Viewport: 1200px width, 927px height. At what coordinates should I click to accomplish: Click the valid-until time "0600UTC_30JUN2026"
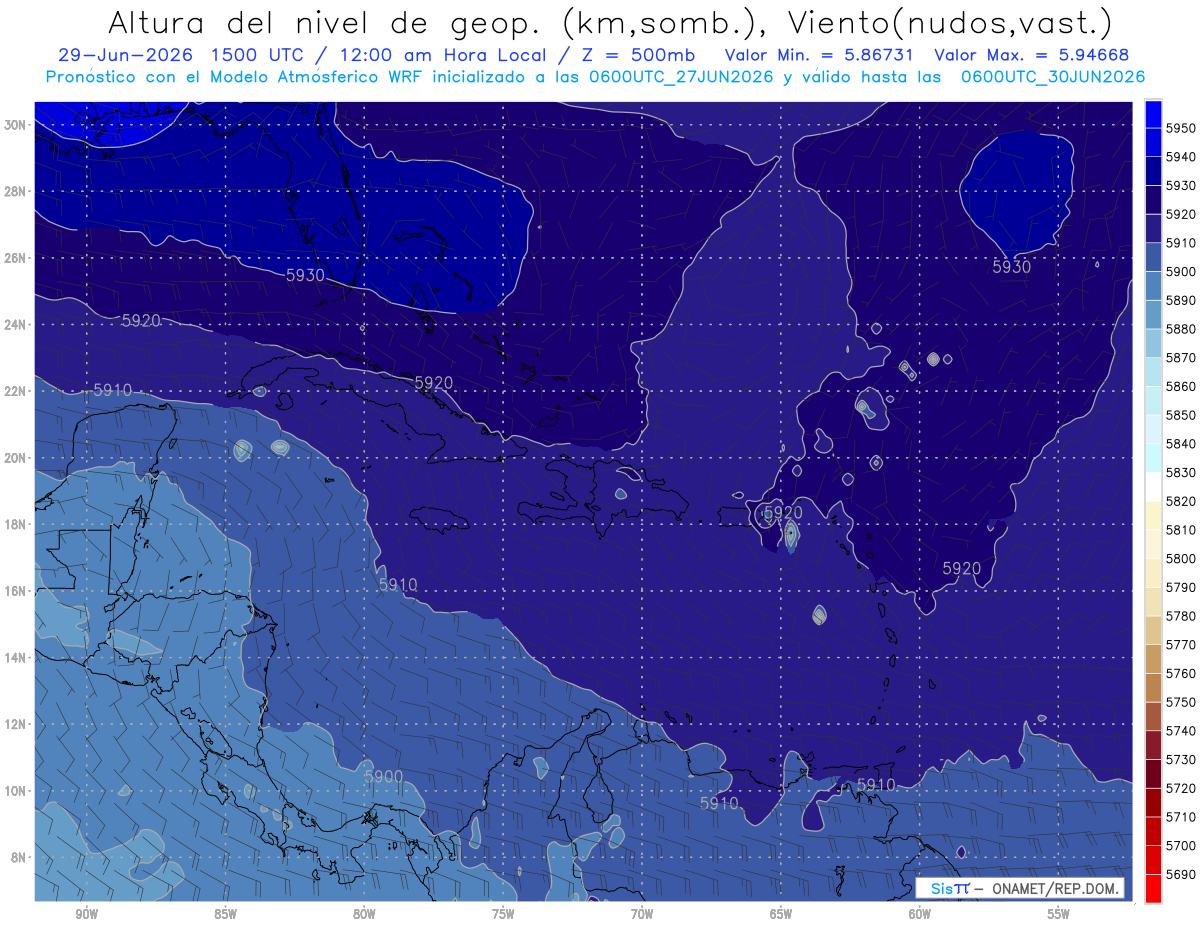[x=1053, y=77]
